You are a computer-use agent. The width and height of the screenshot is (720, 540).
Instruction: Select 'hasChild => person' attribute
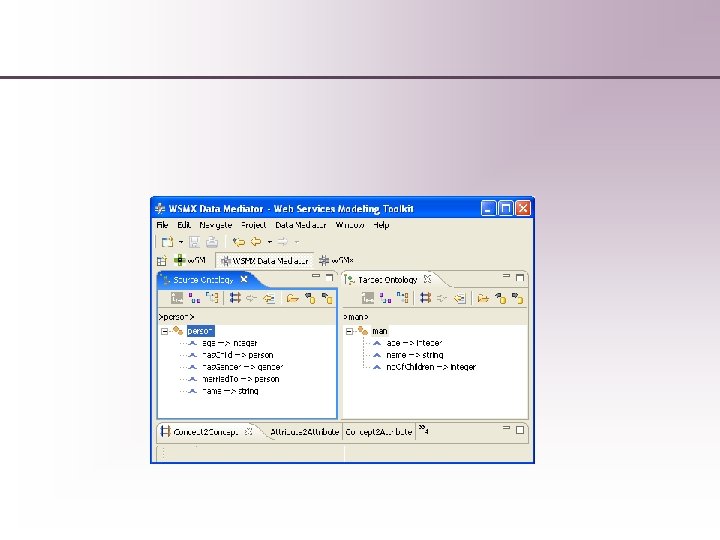(238, 355)
